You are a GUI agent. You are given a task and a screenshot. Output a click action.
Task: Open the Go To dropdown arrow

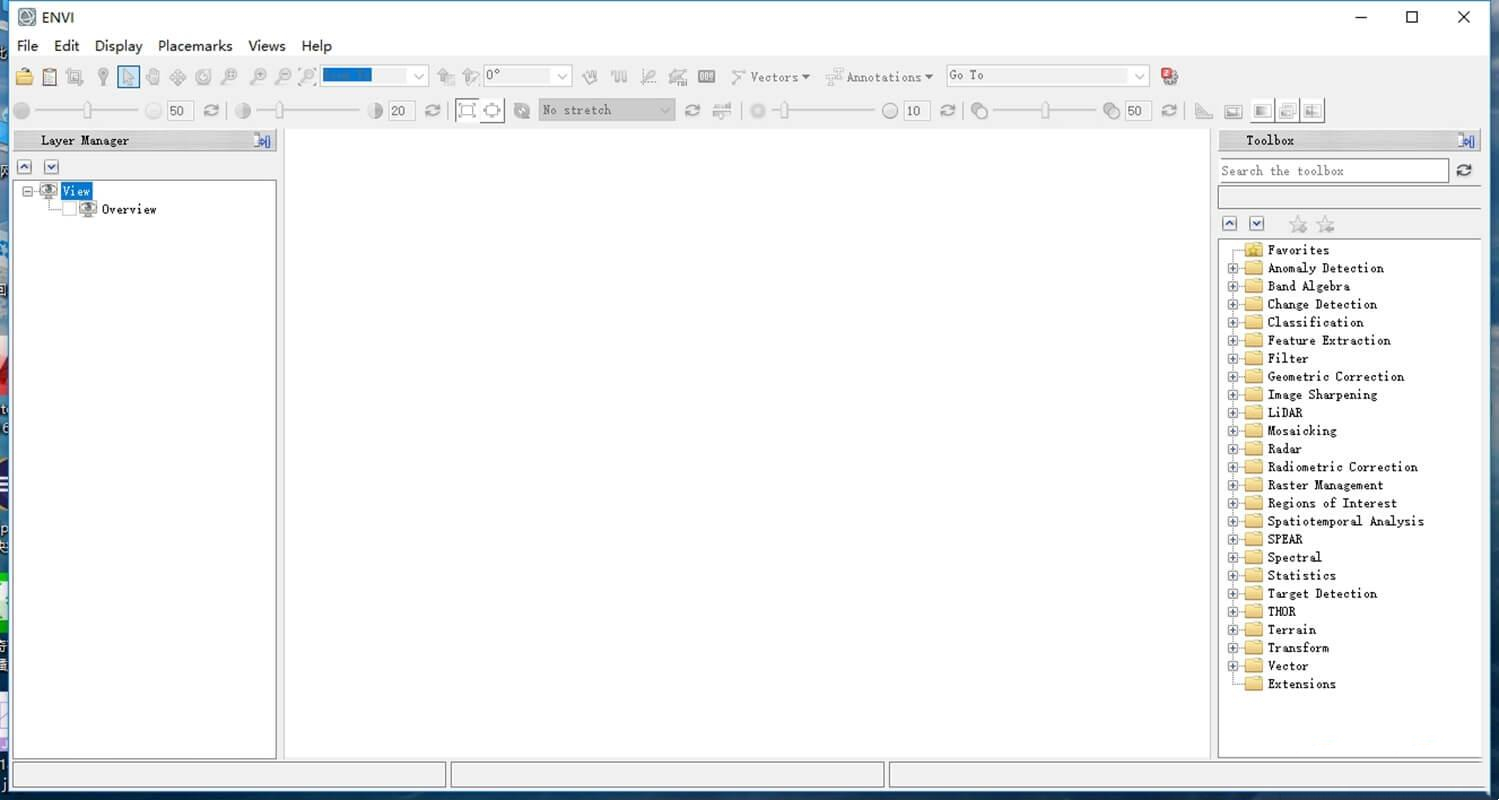click(1139, 76)
